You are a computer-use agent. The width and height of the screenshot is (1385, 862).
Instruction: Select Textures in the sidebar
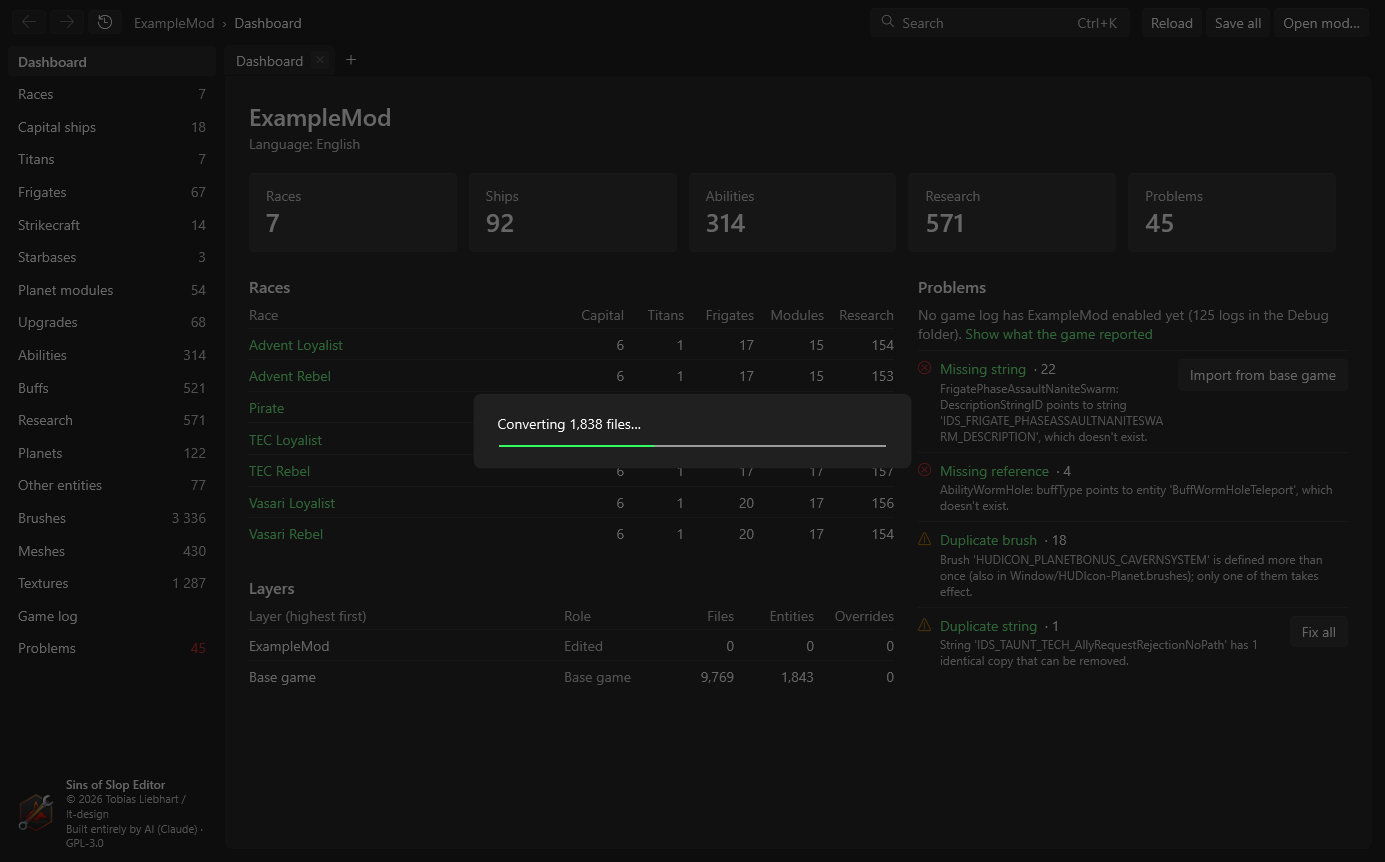(x=112, y=583)
